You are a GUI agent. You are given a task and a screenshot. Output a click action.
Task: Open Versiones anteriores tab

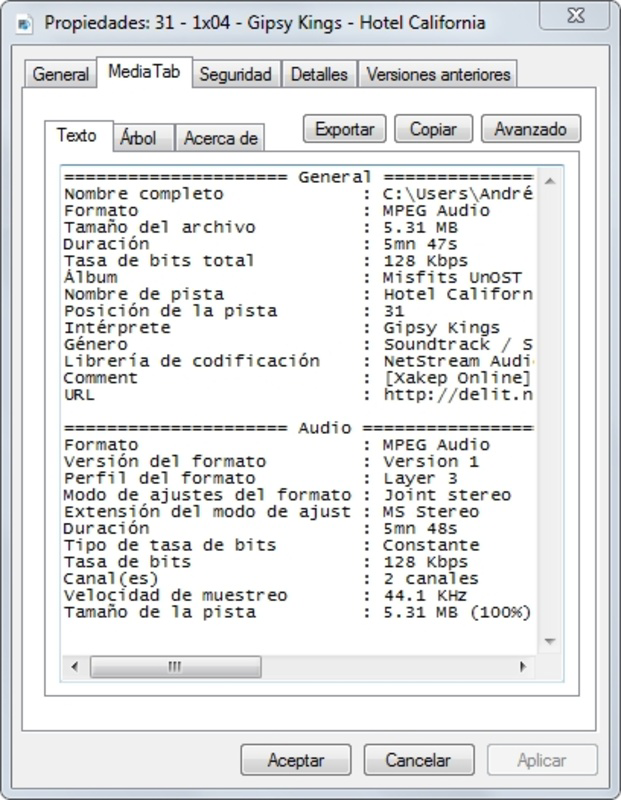coord(438,74)
